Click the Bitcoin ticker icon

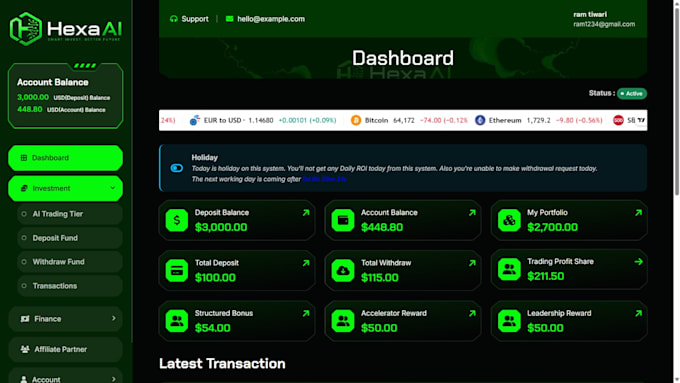[x=356, y=120]
